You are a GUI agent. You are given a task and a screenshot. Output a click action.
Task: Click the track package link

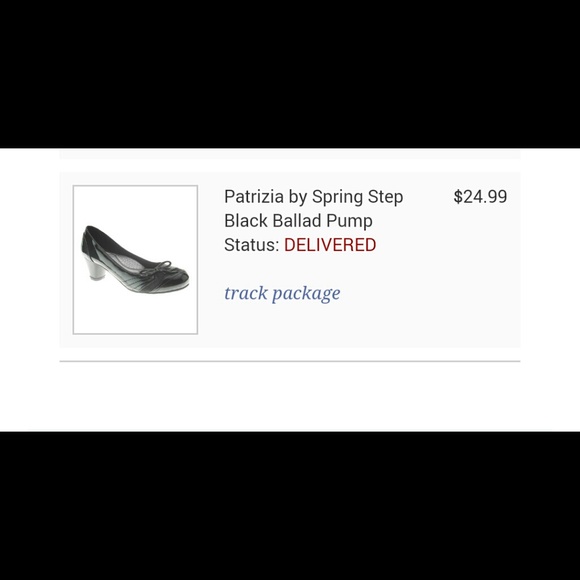(282, 294)
